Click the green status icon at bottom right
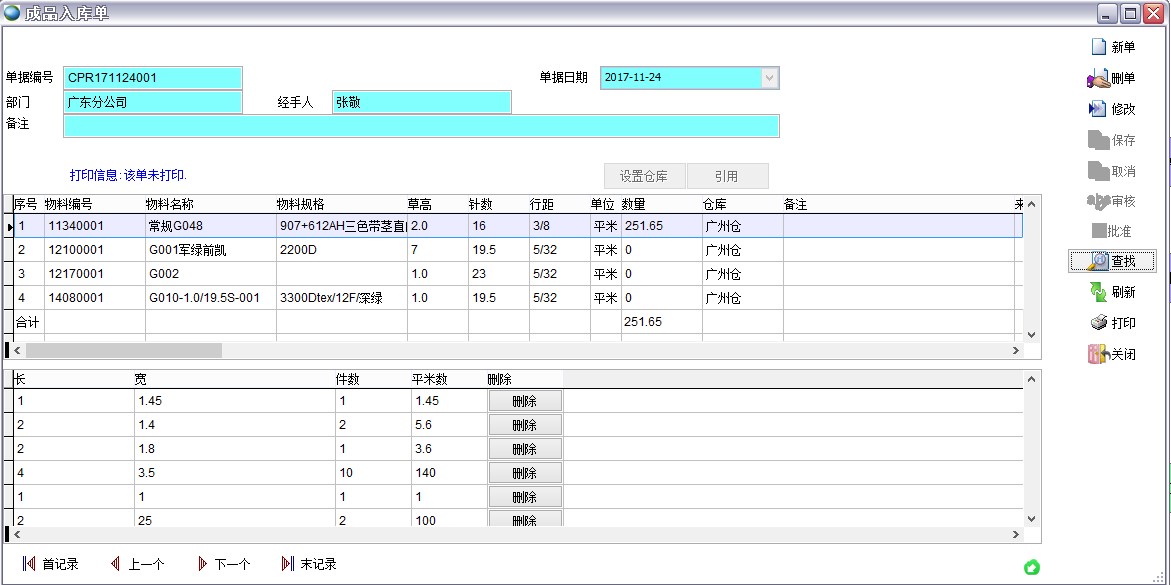The image size is (1171, 585). (x=1032, y=567)
